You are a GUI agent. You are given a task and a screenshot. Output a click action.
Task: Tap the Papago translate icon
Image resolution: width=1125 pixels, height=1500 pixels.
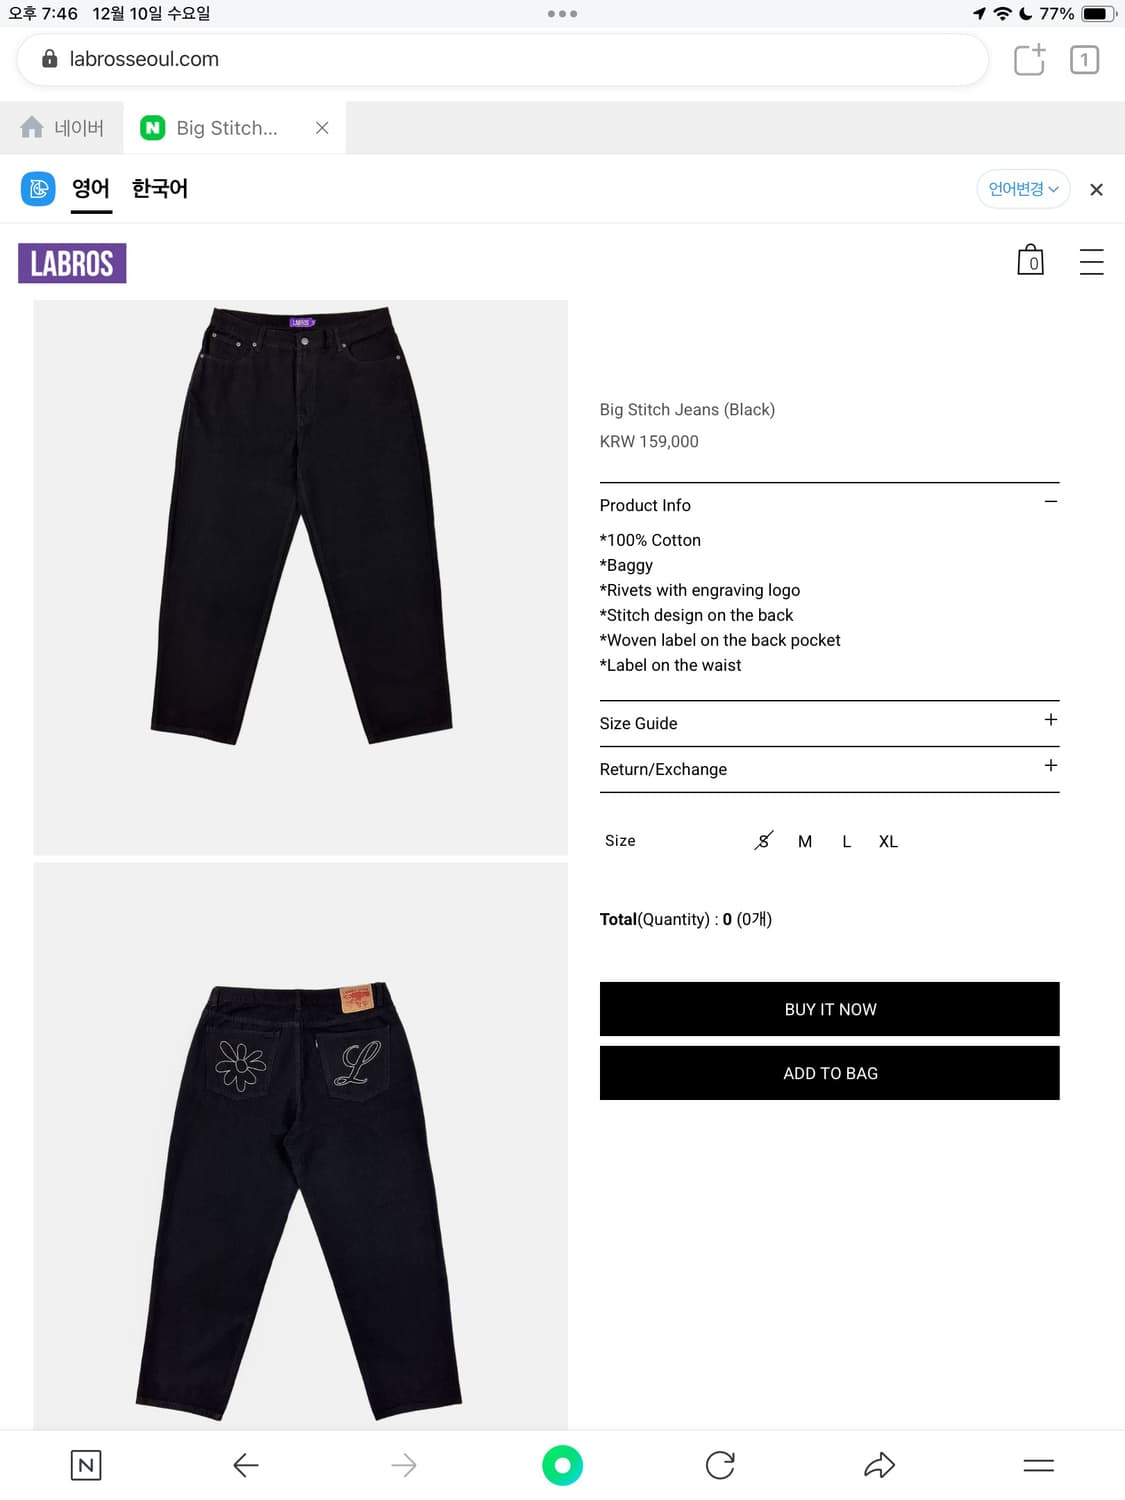coord(38,188)
